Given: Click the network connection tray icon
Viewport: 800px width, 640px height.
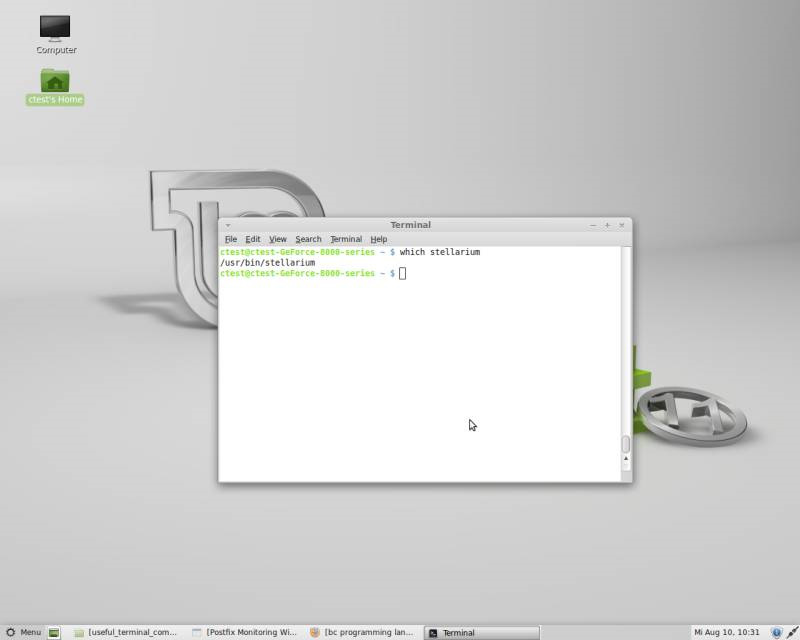Looking at the screenshot, I should 792,633.
